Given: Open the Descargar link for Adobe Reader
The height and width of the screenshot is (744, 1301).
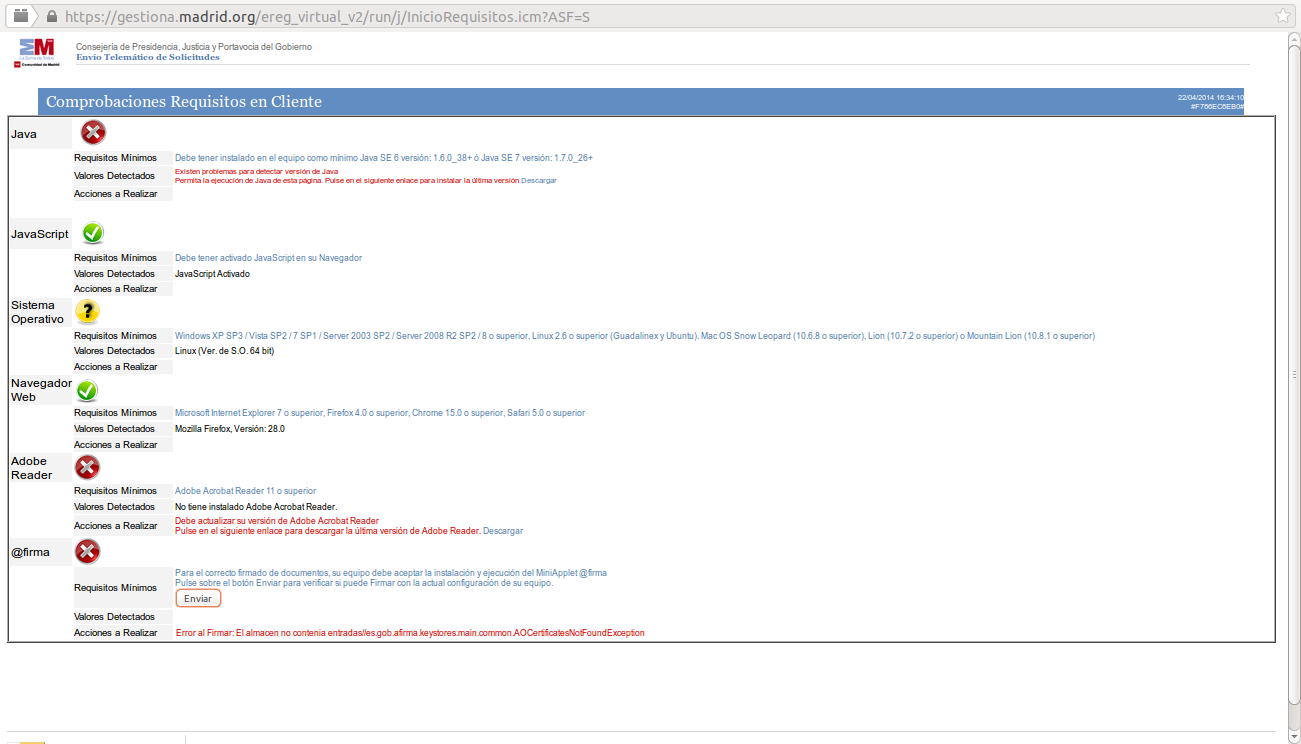Looking at the screenshot, I should pos(503,531).
